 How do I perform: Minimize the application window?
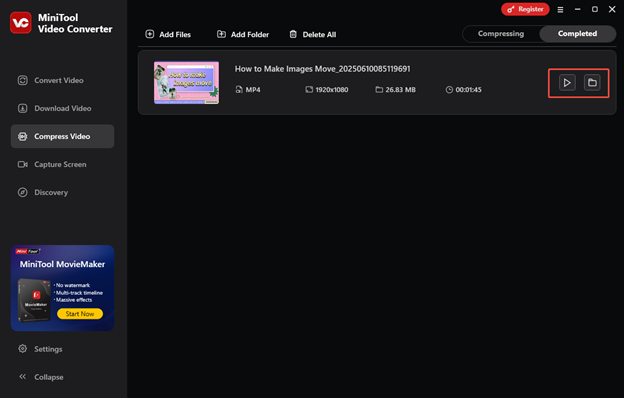(577, 9)
